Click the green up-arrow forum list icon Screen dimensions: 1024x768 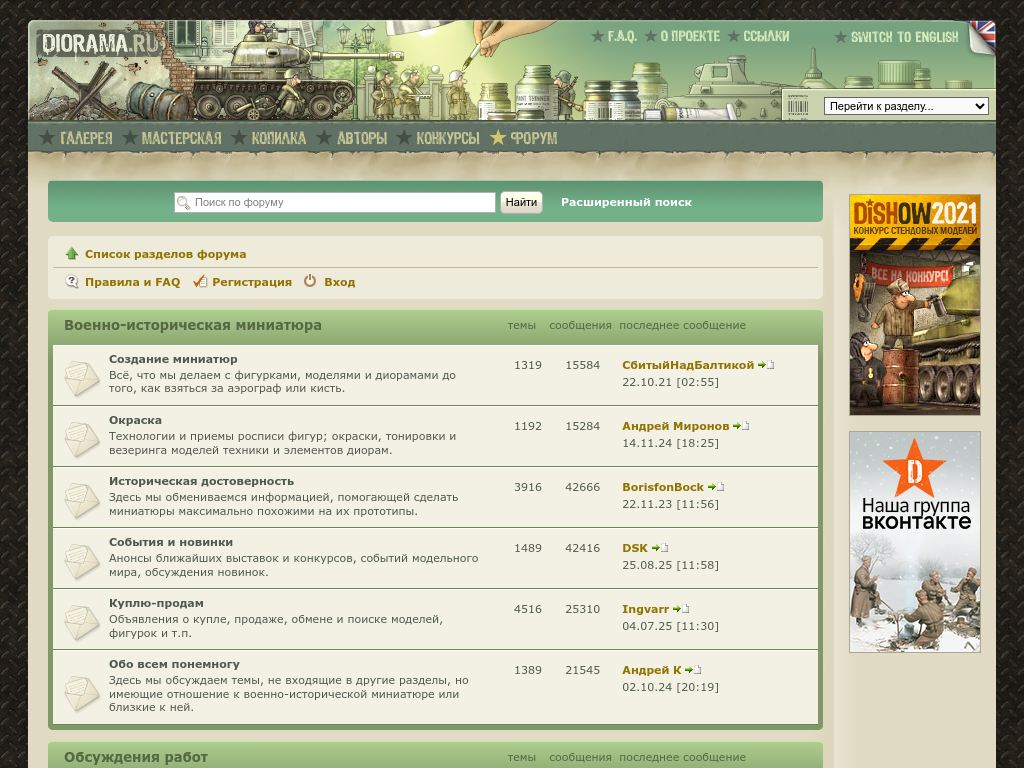(x=72, y=254)
